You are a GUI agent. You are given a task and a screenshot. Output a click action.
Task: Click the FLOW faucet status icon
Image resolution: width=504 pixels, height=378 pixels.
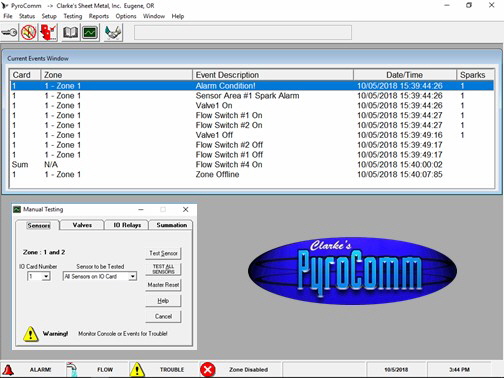(72, 370)
